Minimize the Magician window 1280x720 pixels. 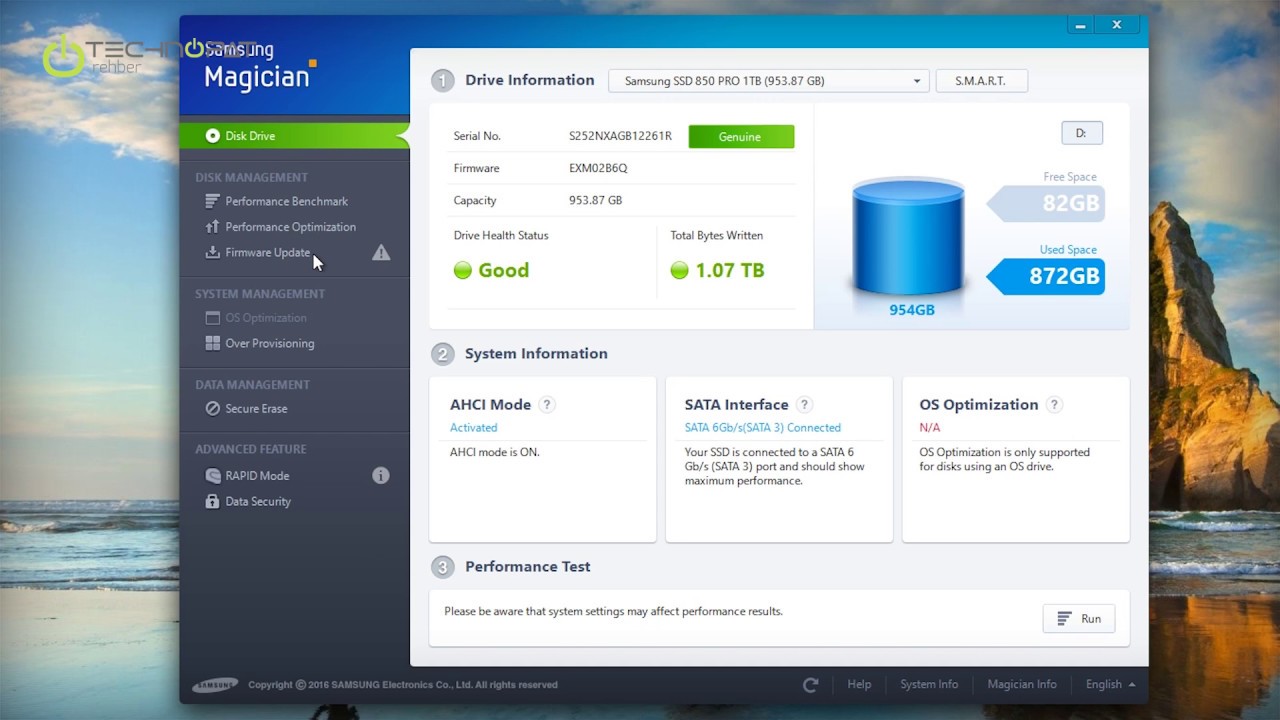point(1080,25)
